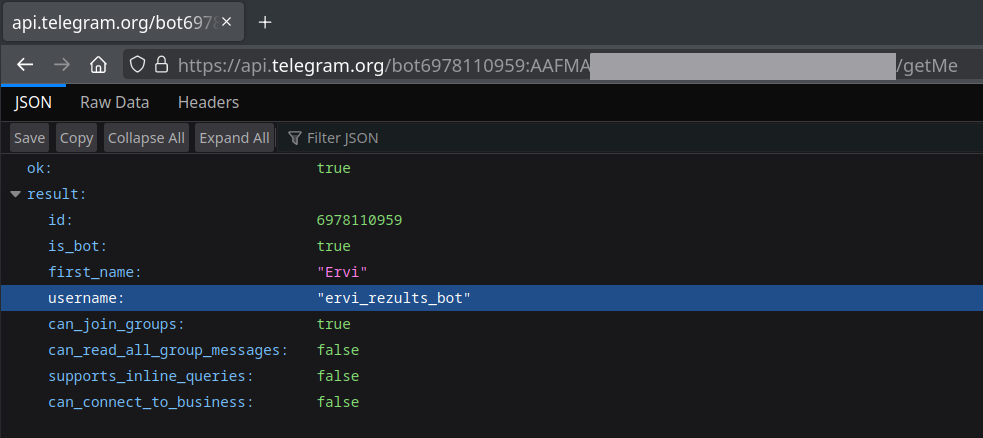Select the supports_inline_queries row
The width and height of the screenshot is (983, 438).
pyautogui.click(x=492, y=376)
